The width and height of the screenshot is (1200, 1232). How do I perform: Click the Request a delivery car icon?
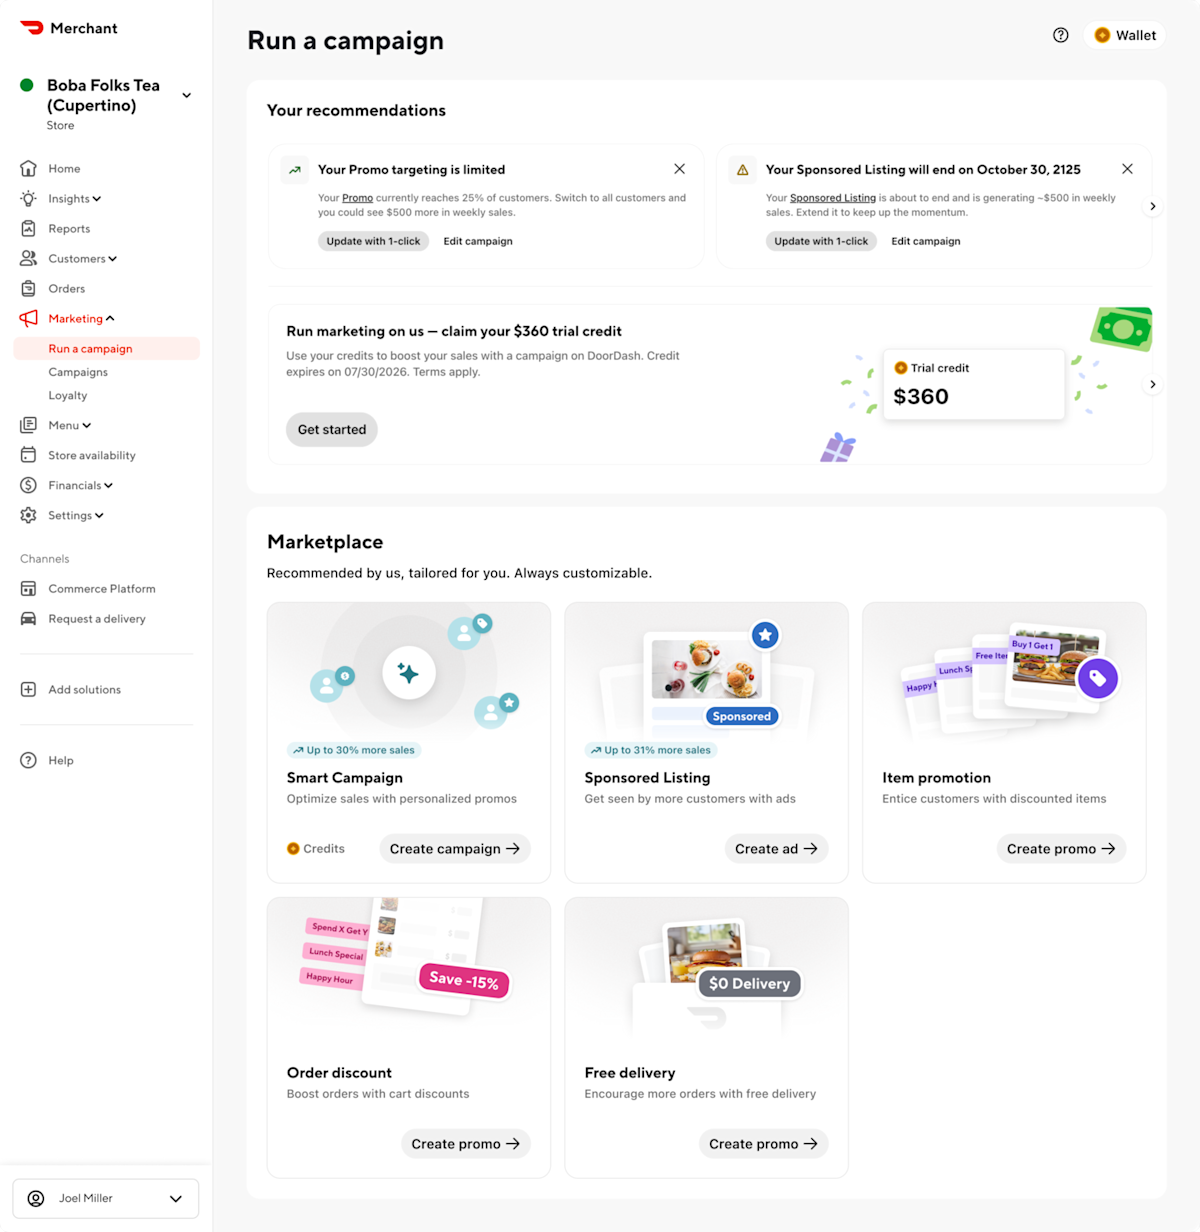point(29,619)
